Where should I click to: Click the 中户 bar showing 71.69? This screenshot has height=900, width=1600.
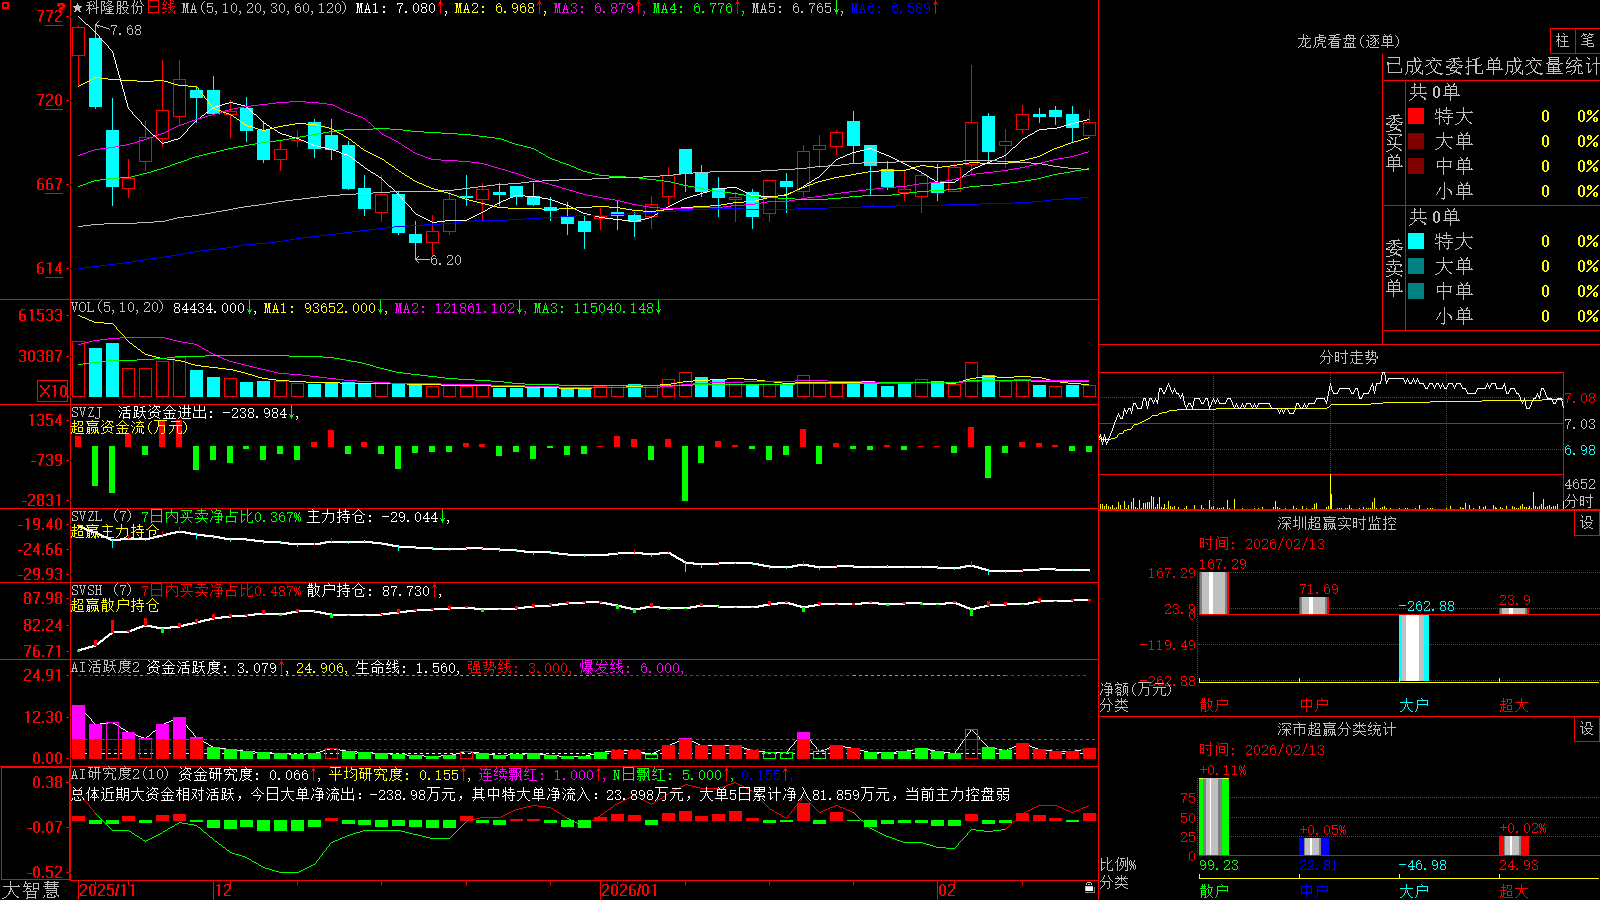point(1313,605)
